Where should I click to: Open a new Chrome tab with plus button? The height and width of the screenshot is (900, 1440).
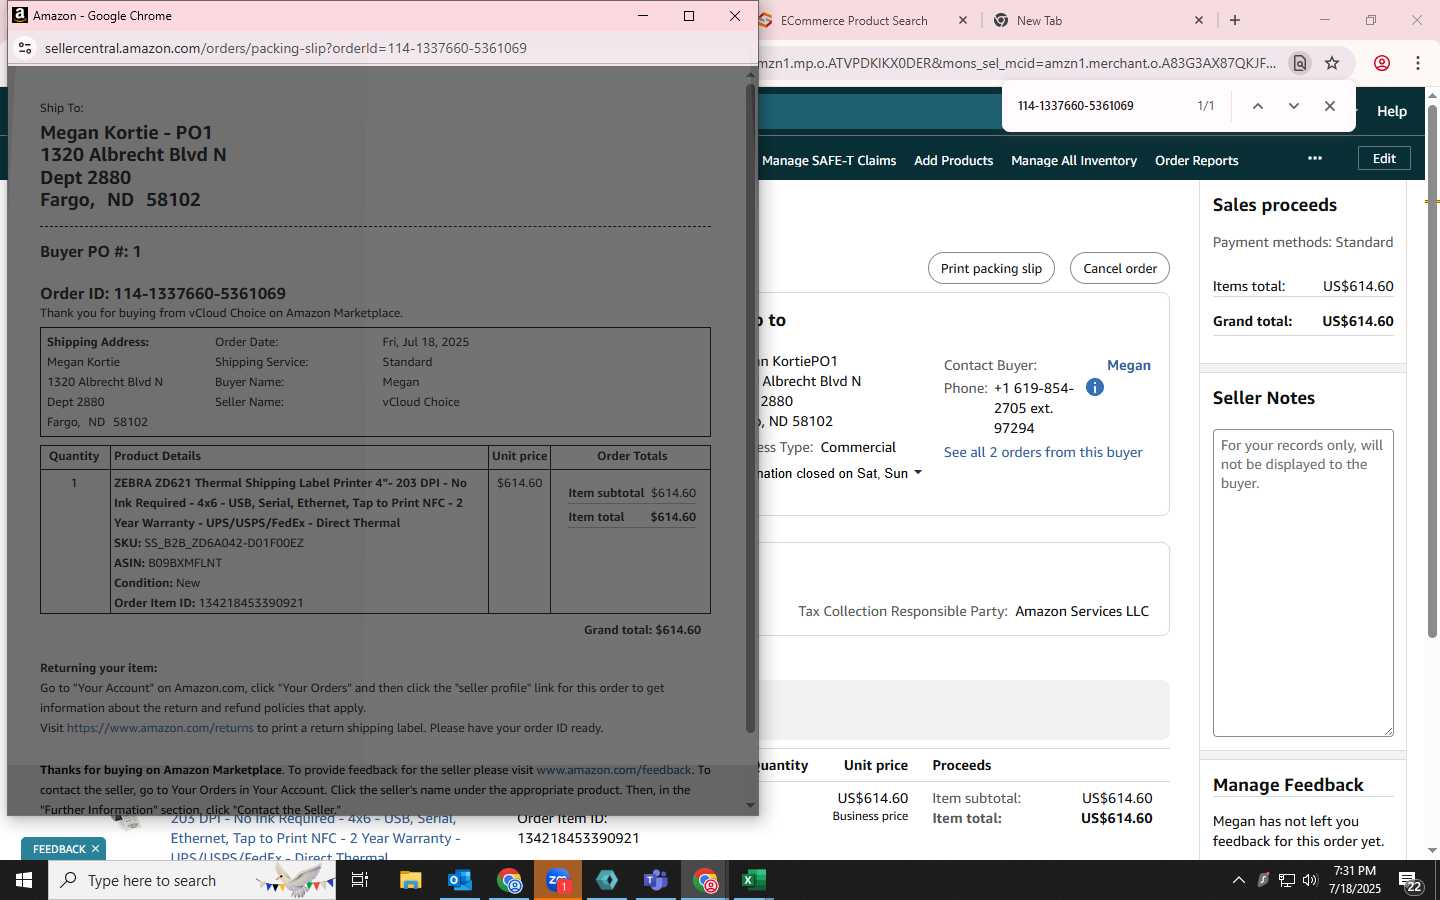[1235, 20]
